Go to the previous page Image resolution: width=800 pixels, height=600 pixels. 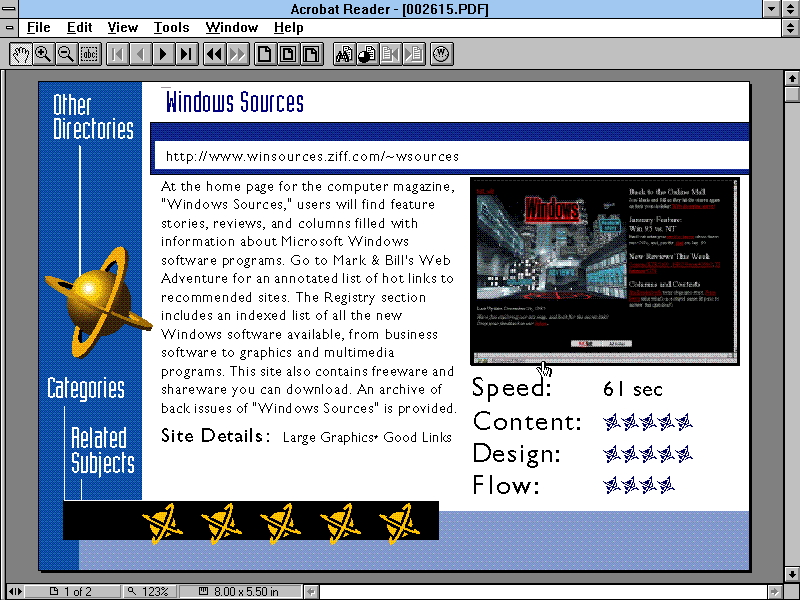tap(140, 54)
